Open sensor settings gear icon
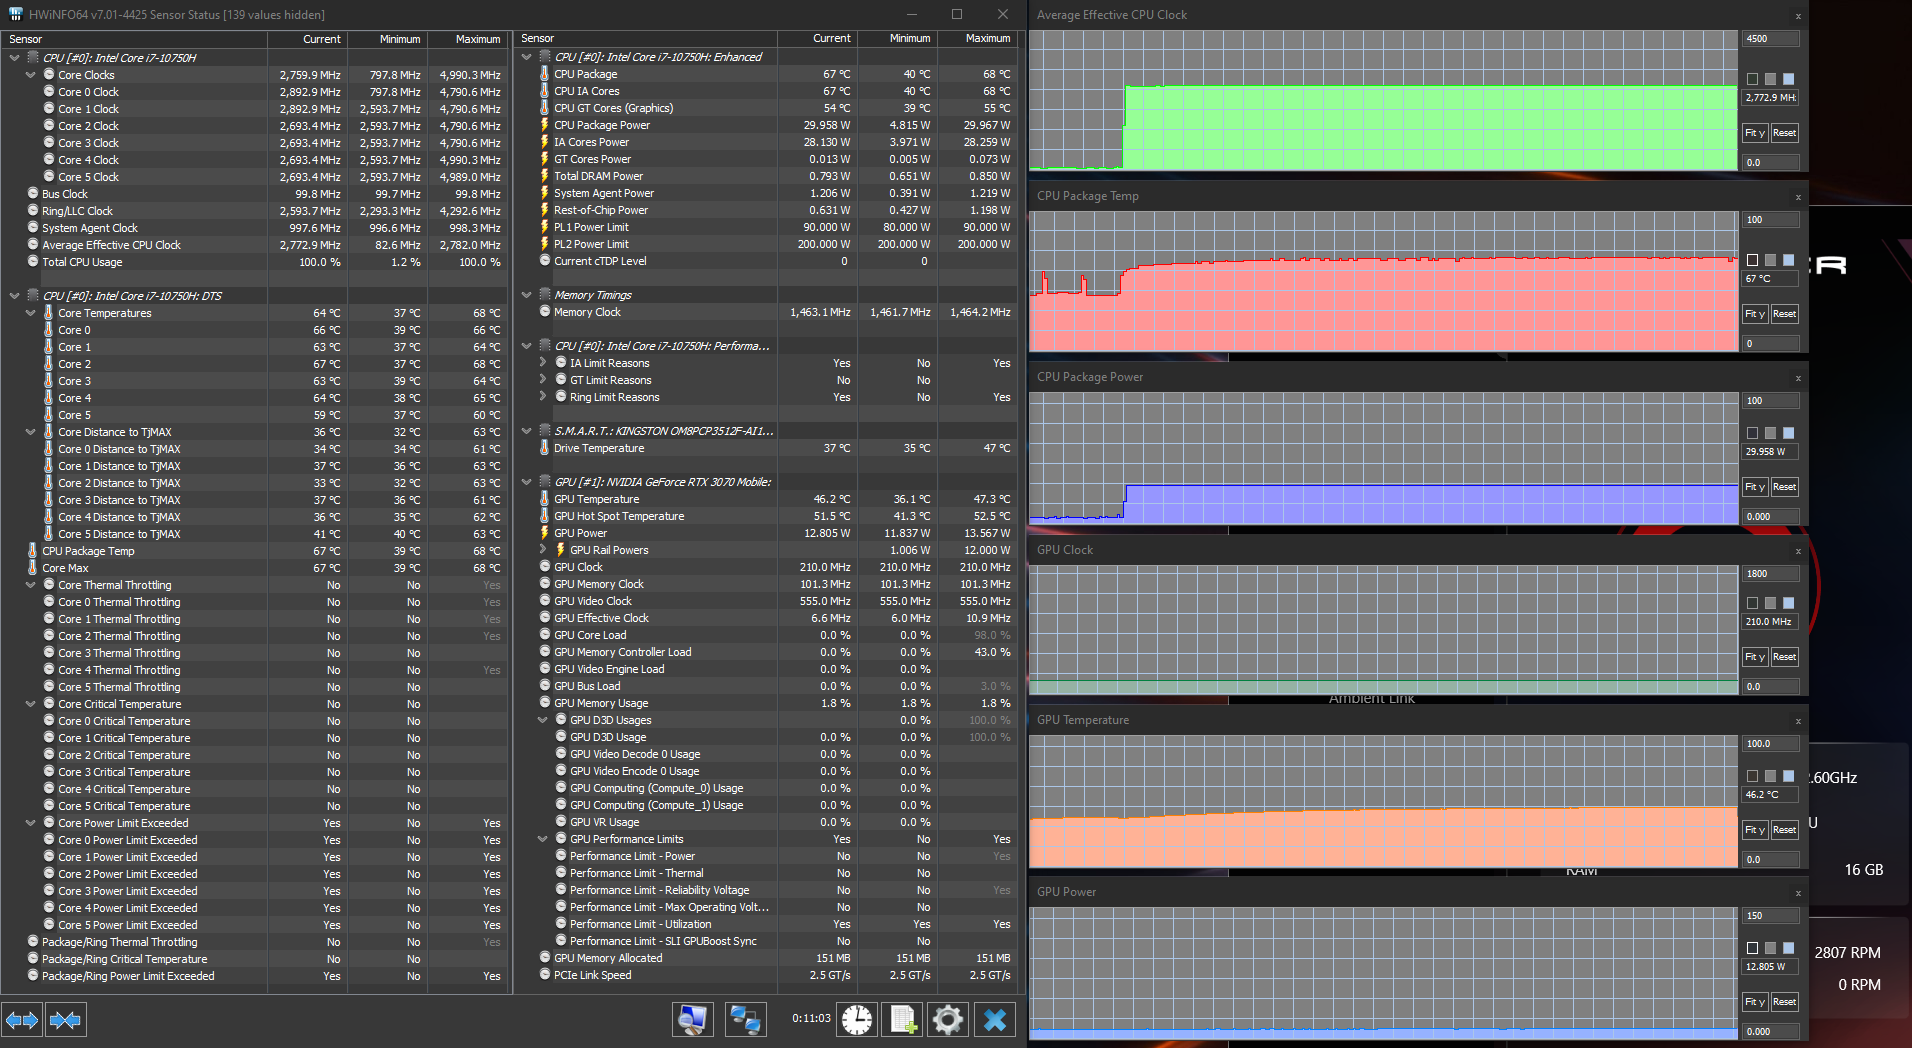Image resolution: width=1912 pixels, height=1048 pixels. coord(947,1019)
